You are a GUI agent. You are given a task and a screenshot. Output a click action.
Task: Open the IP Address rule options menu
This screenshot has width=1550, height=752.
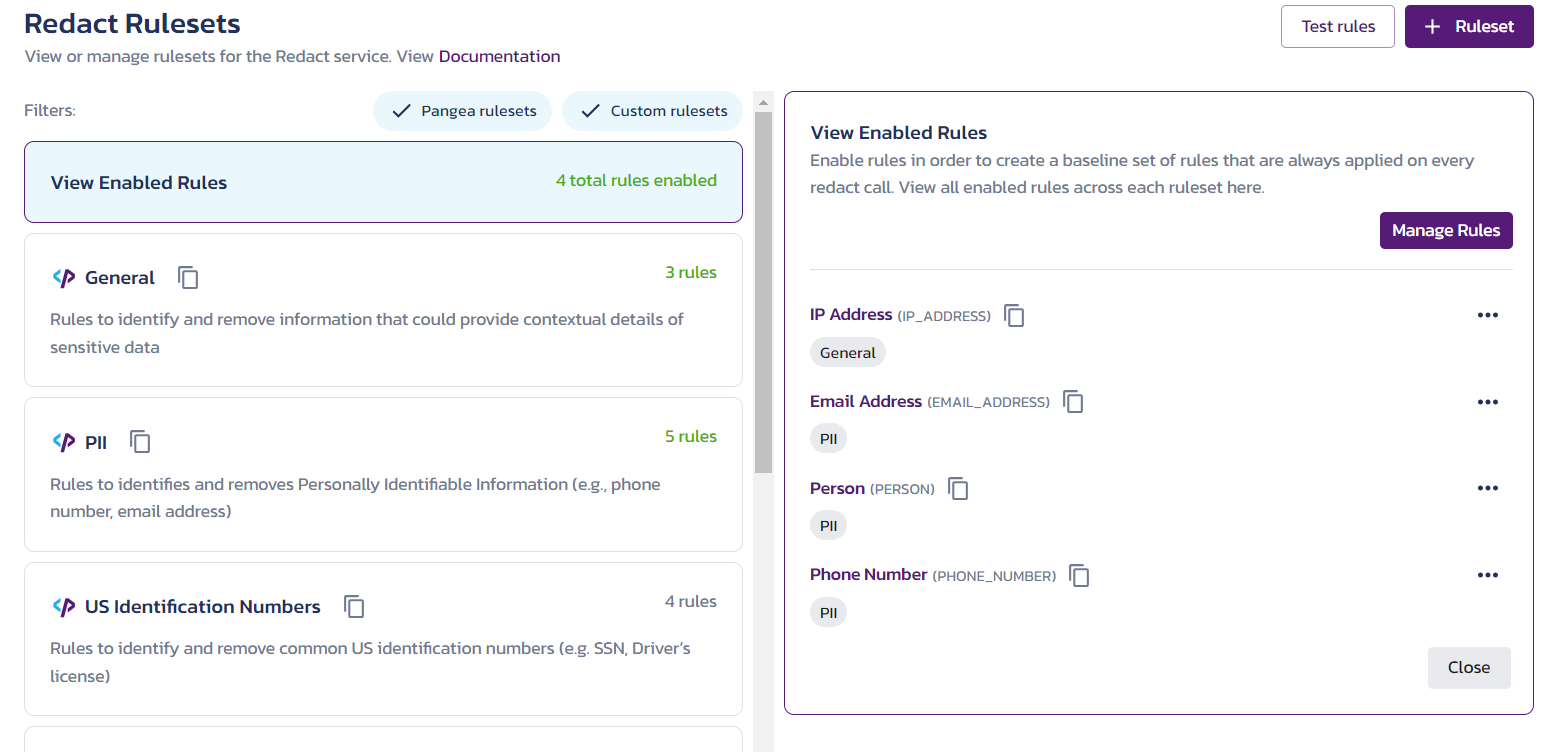point(1487,315)
